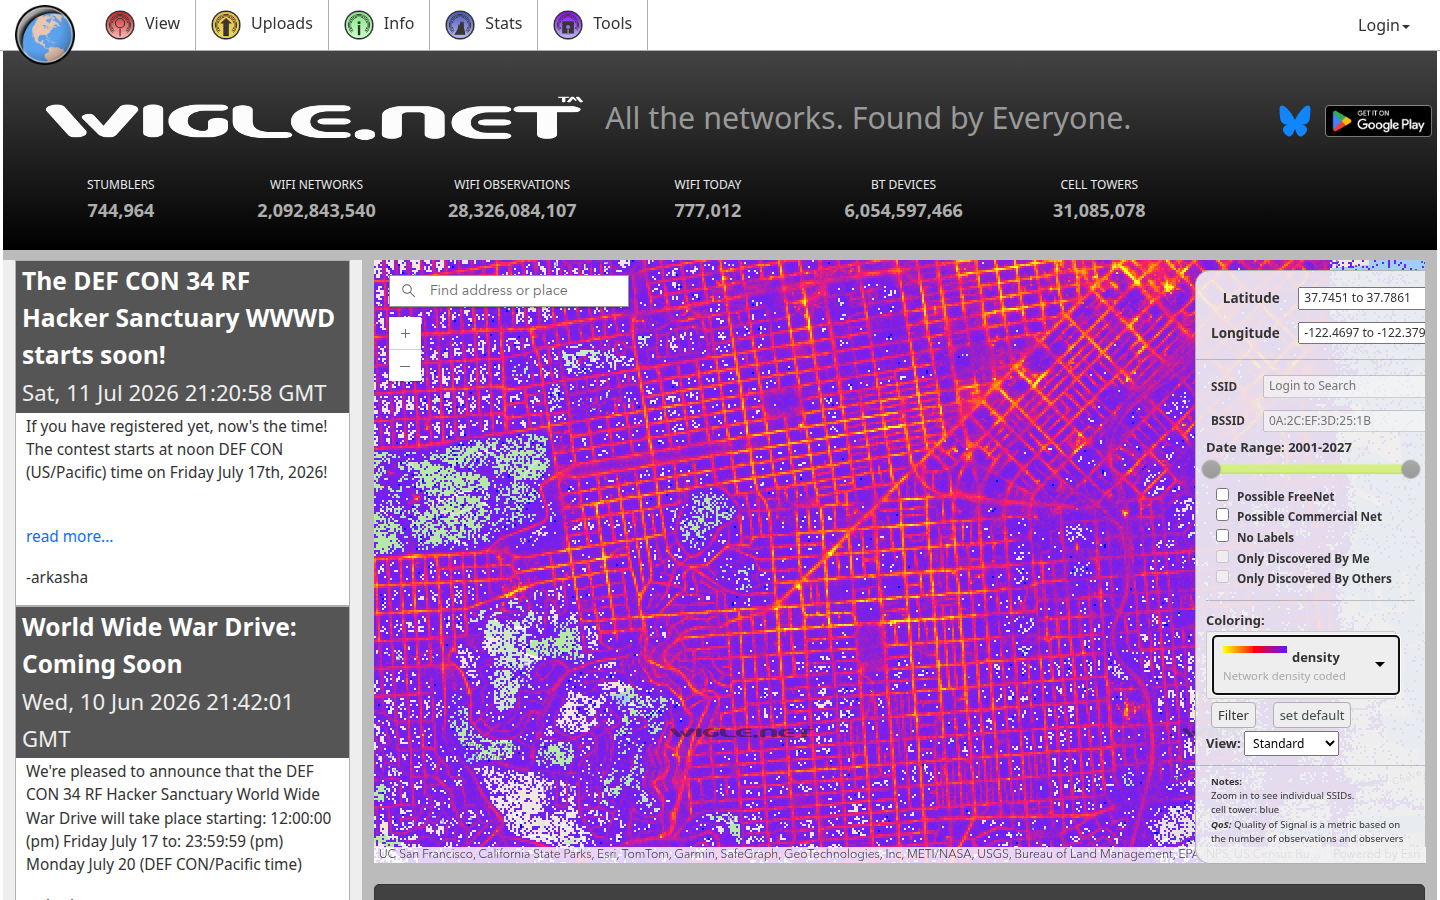The height and width of the screenshot is (900, 1440).
Task: Click the CELL TOWERS count 31,085,078
Action: pos(1099,211)
